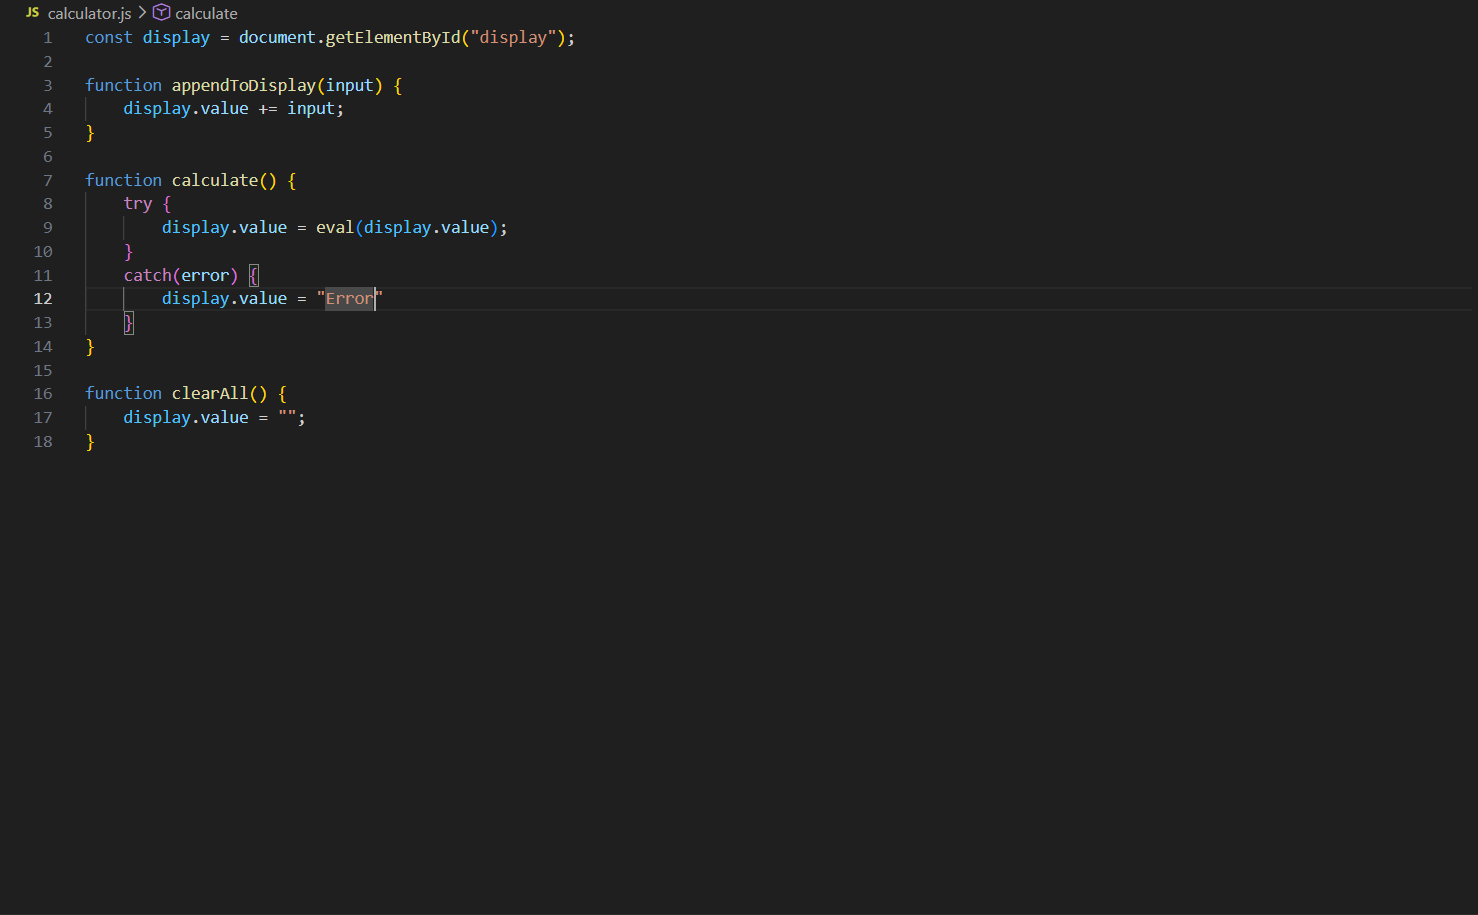Click line number 1 in gutter
The width and height of the screenshot is (1478, 915).
pos(47,38)
